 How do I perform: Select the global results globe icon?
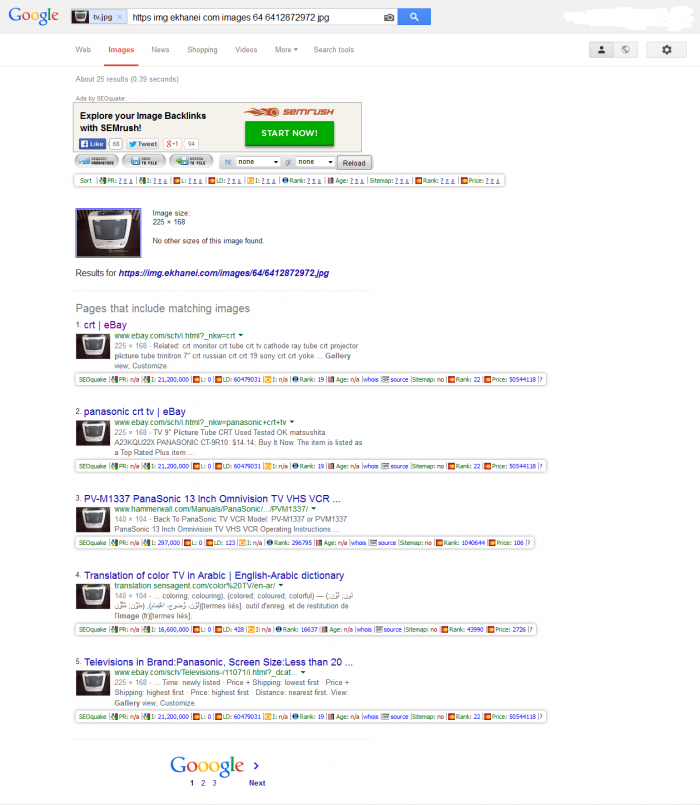tap(626, 50)
